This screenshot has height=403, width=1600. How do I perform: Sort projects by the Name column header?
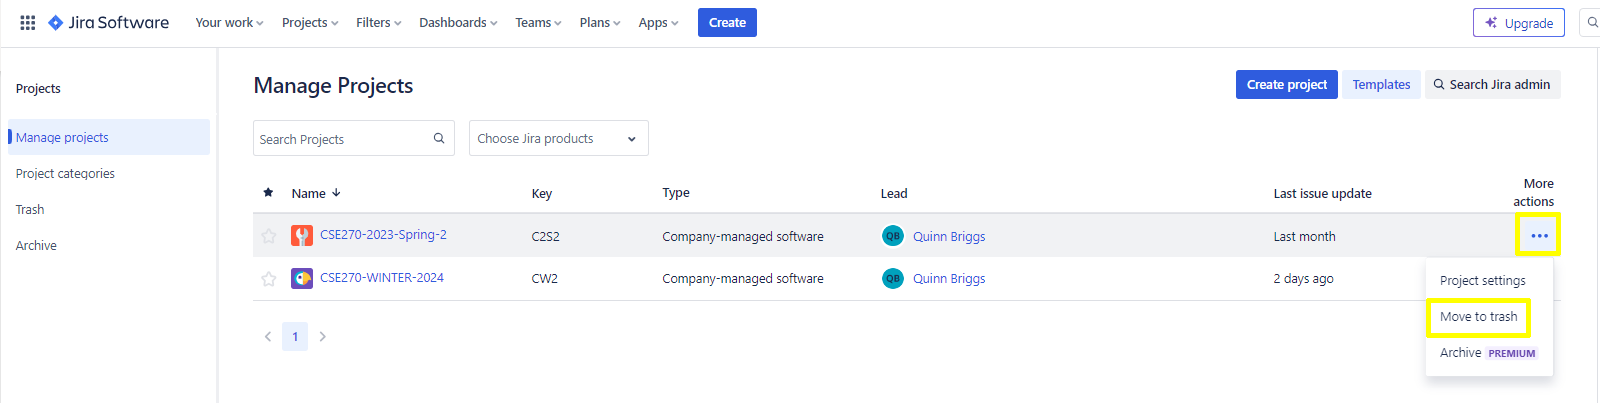(309, 194)
